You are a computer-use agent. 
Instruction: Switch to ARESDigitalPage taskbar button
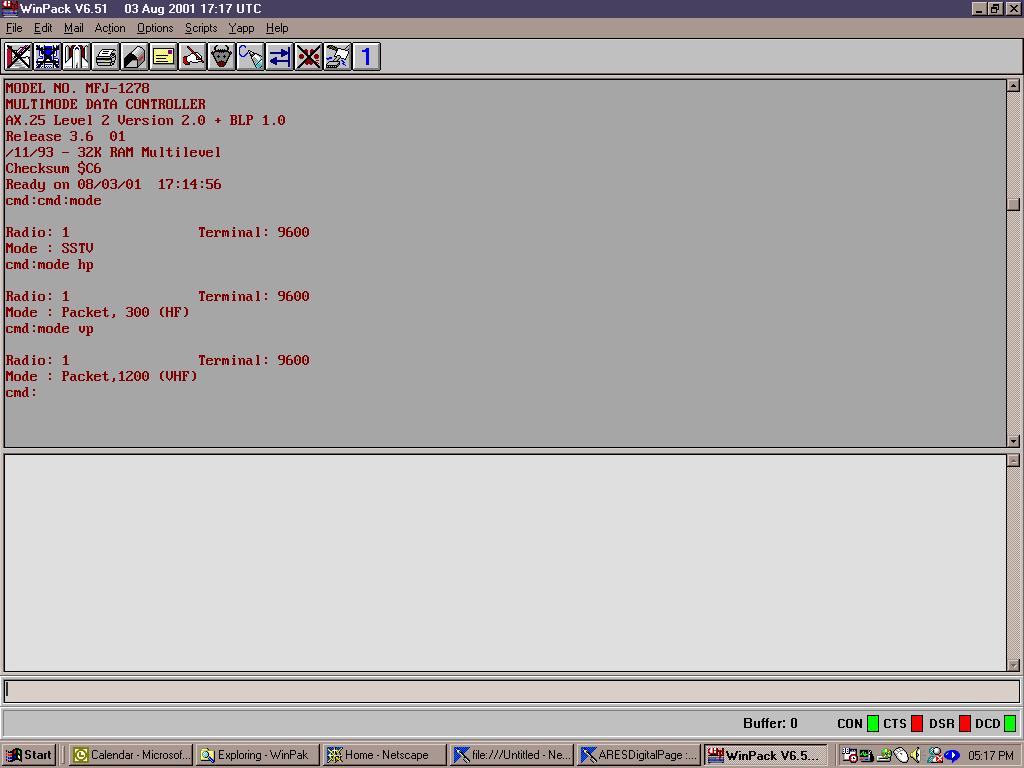pos(639,755)
